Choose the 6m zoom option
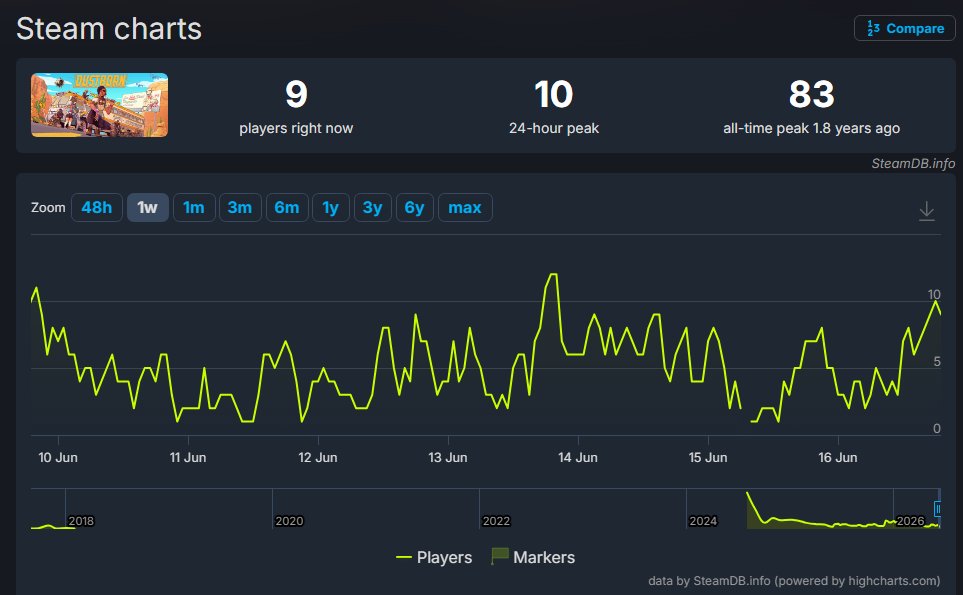 pos(287,208)
